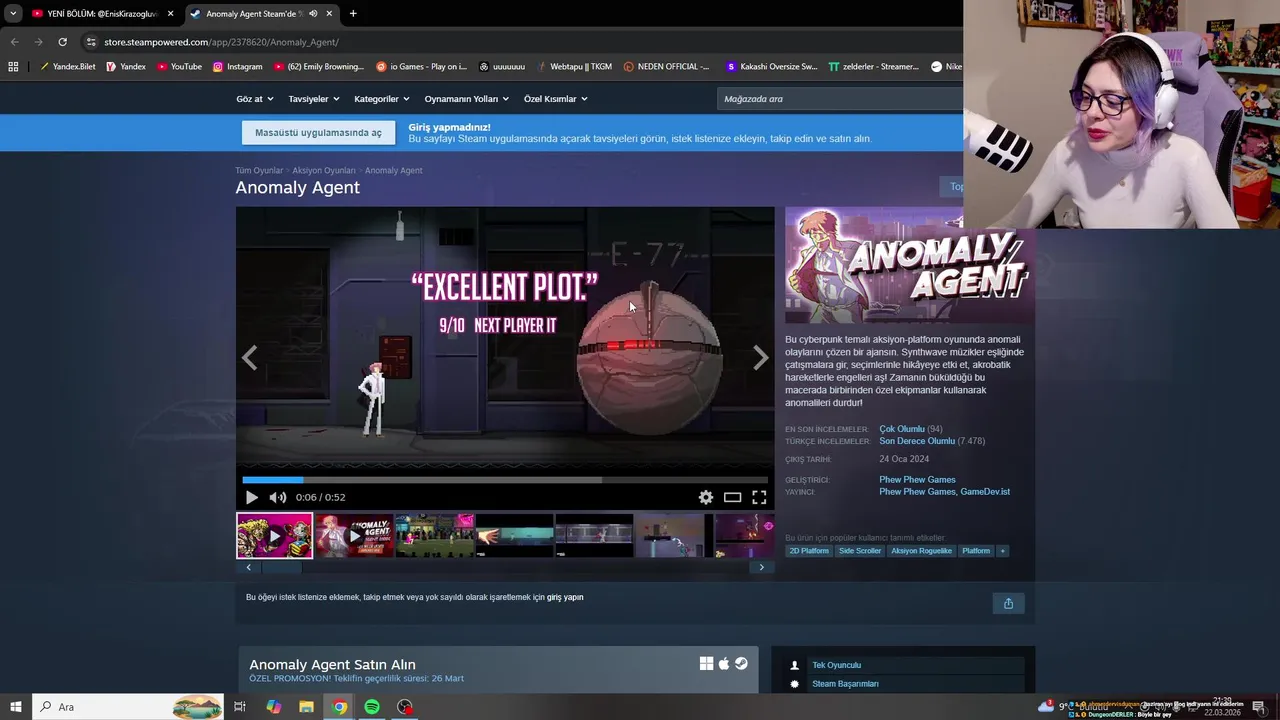The height and width of the screenshot is (720, 1280).
Task: Enter fullscreen on the trailer
Action: point(759,497)
